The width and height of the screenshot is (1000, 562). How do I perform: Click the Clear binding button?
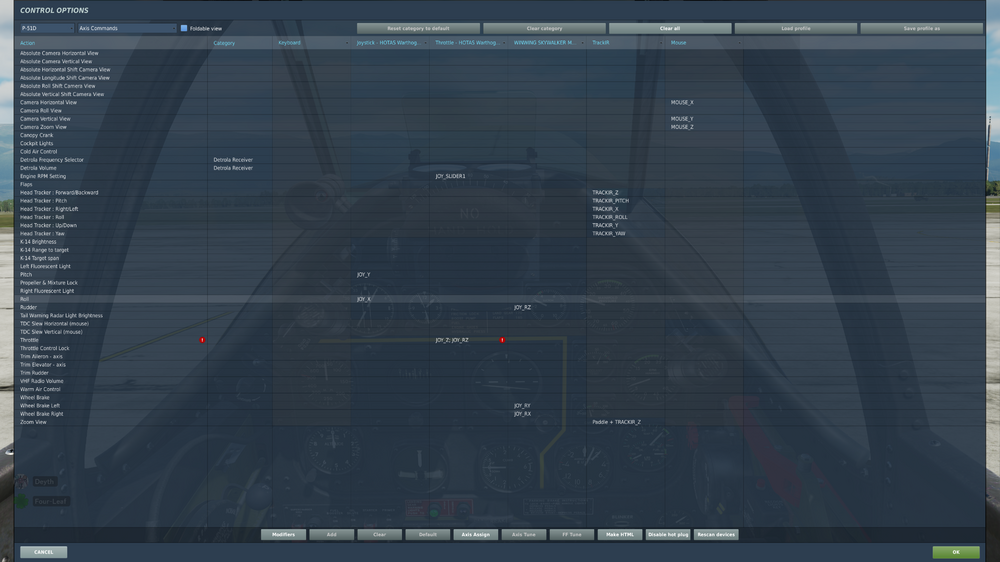tap(379, 535)
